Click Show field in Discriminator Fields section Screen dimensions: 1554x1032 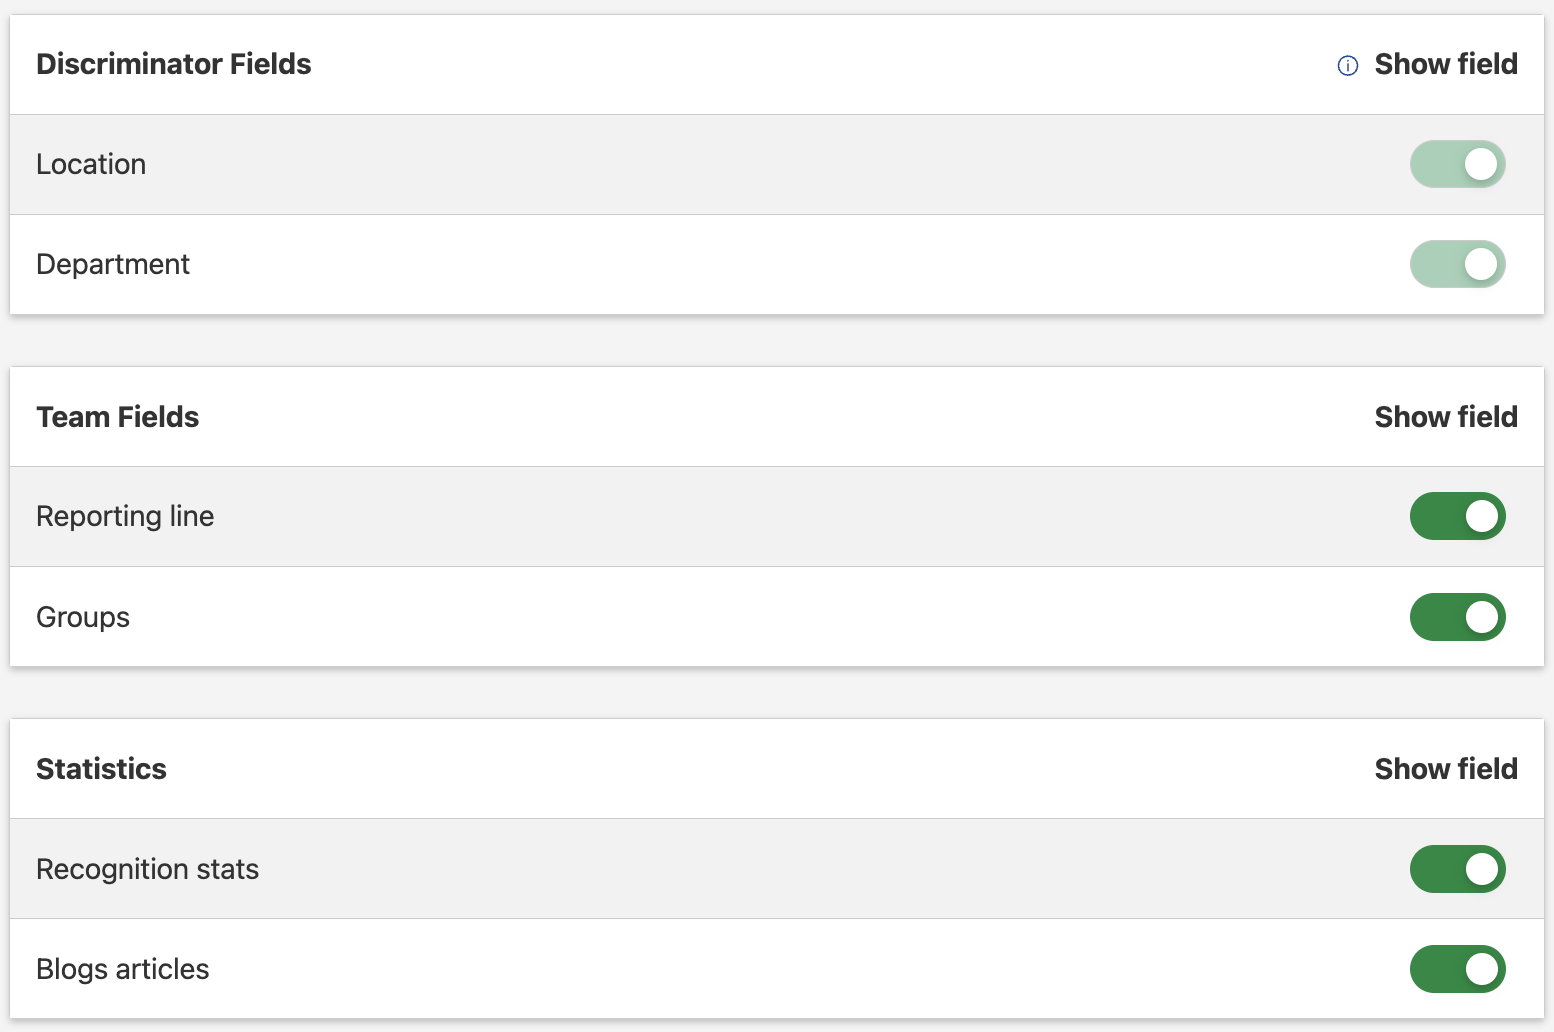point(1445,64)
